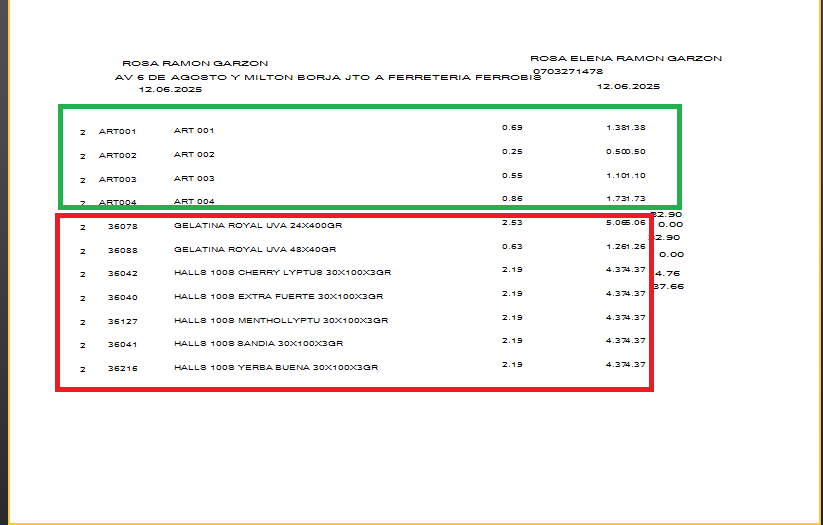Click item code ART003

pyautogui.click(x=117, y=179)
